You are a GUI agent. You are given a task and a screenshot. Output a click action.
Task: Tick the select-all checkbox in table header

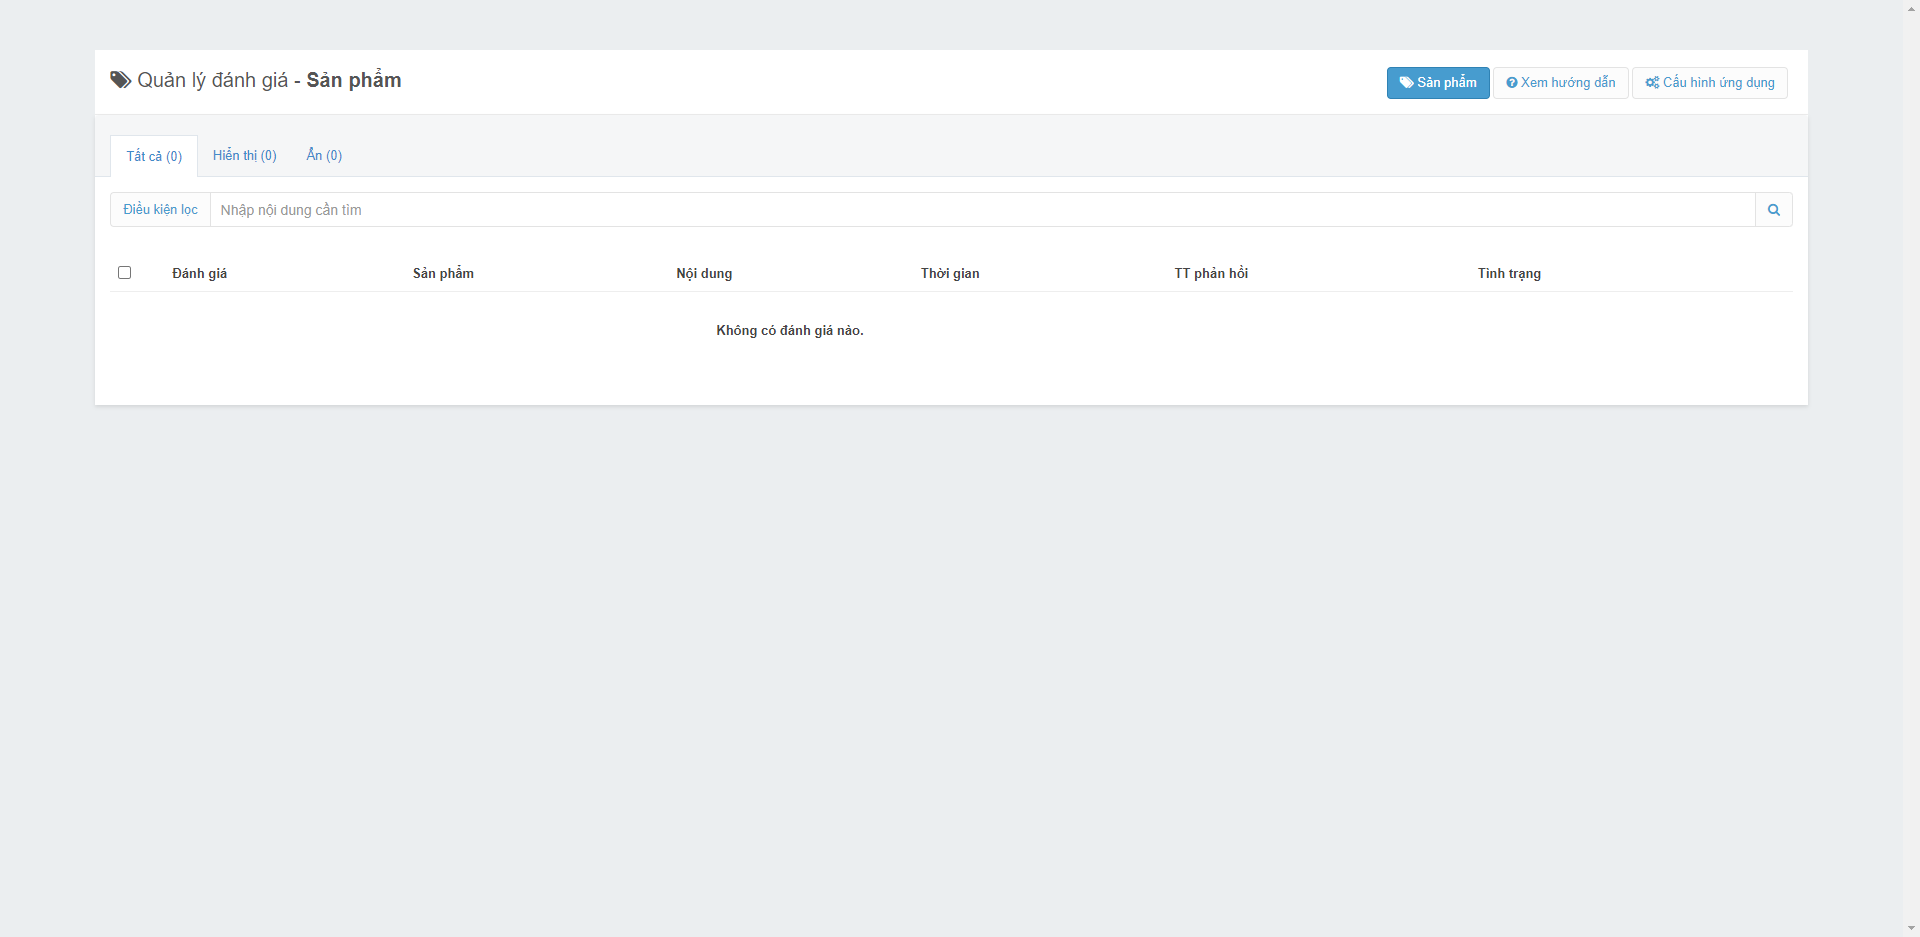point(125,273)
